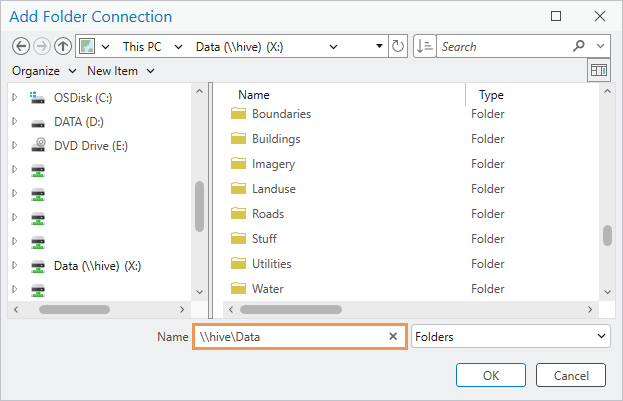Click the file list vertical scrollbar thumb
The height and width of the screenshot is (401, 623).
pyautogui.click(x=607, y=234)
